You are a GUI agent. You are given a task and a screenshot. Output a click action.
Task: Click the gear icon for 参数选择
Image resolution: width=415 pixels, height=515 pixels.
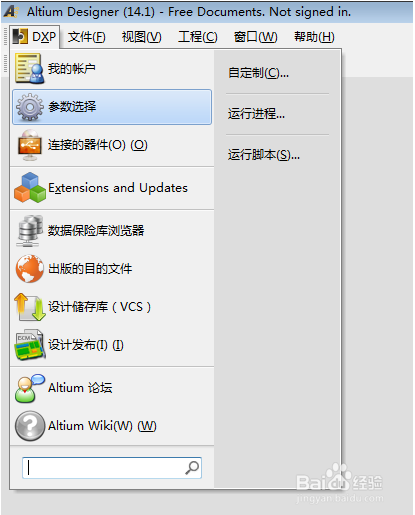pos(29,107)
